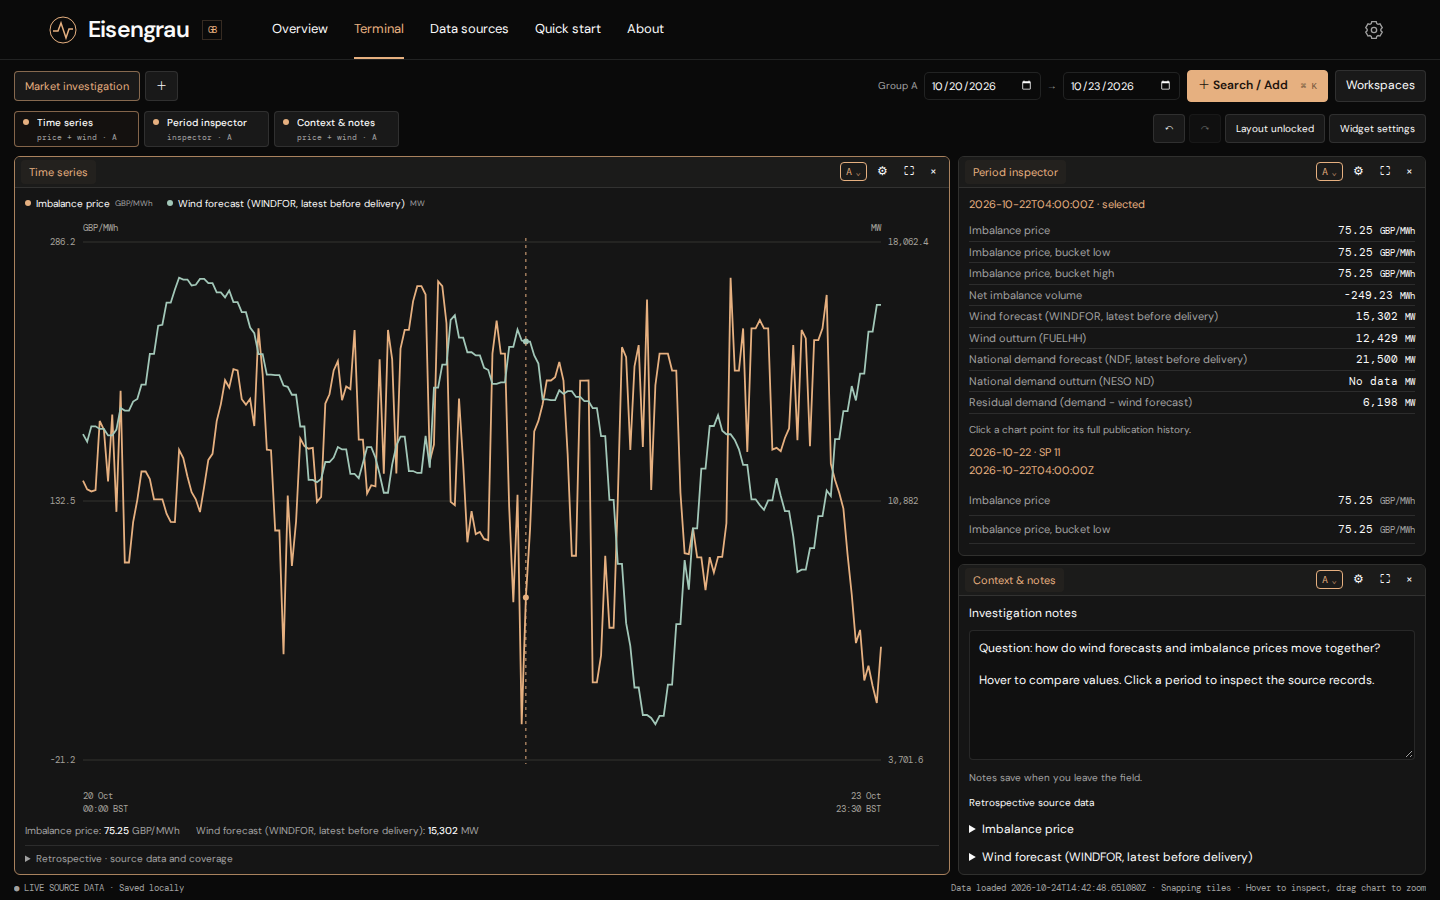
Task: Toggle the Layout unlocked button
Action: coord(1275,128)
